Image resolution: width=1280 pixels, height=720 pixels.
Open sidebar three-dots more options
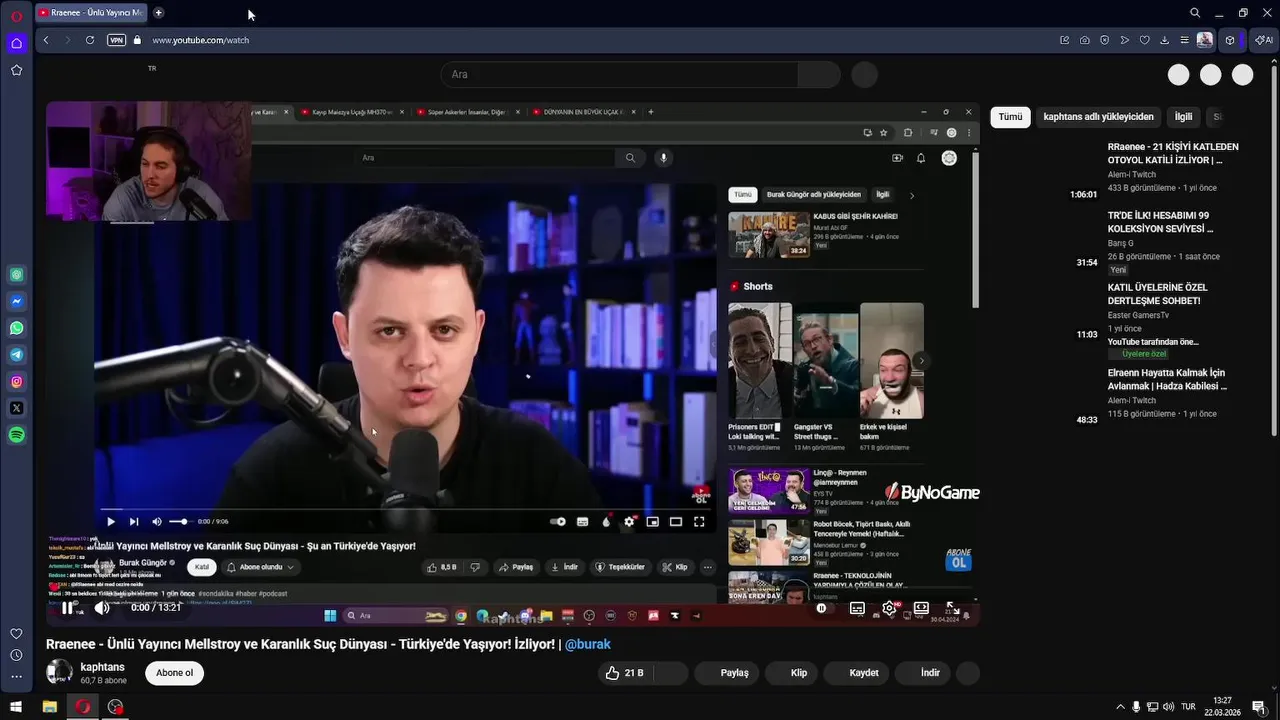(16, 677)
